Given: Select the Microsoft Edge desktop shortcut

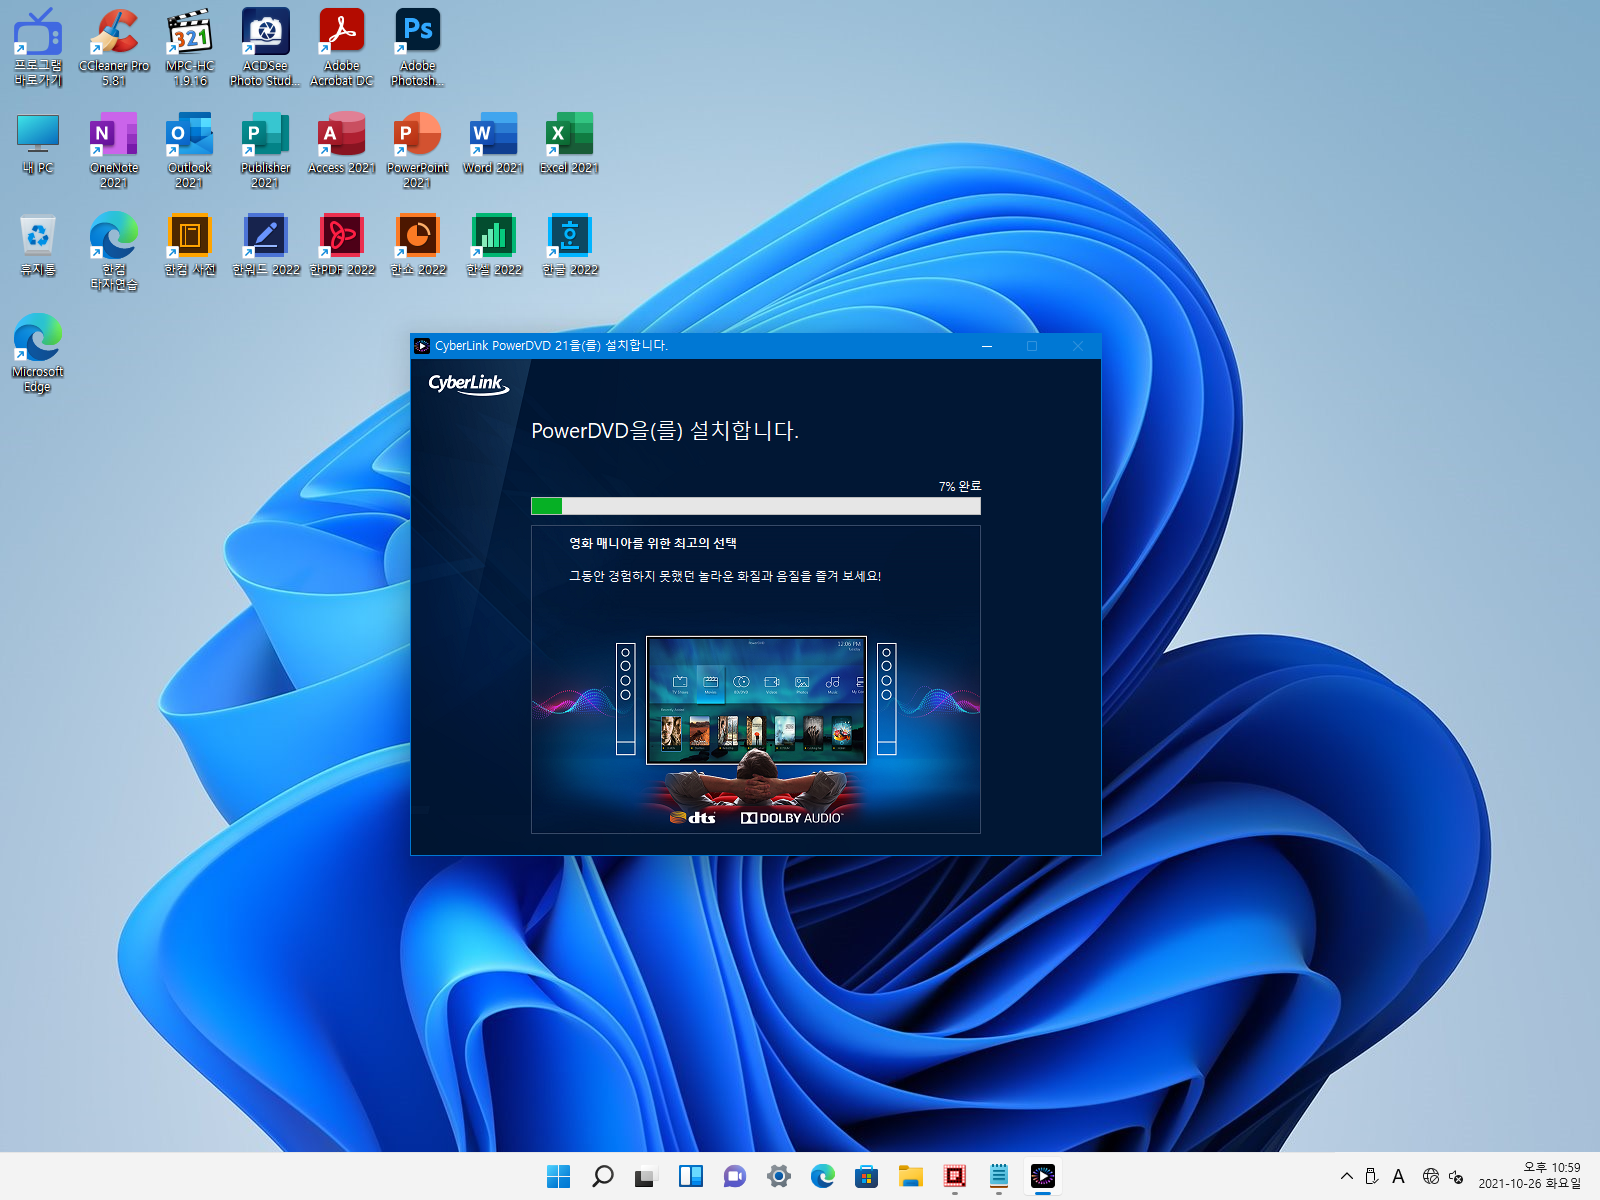Looking at the screenshot, I should (x=38, y=354).
